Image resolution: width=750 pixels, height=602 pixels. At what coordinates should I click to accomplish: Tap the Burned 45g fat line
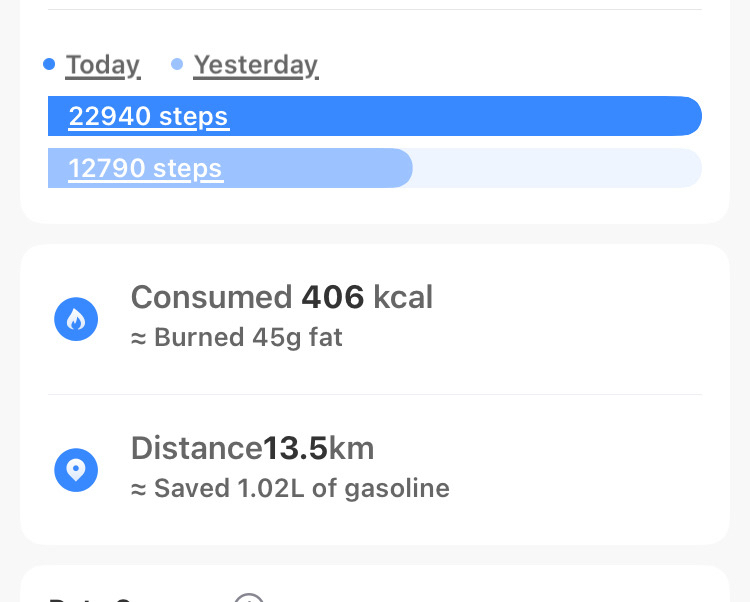tap(236, 337)
